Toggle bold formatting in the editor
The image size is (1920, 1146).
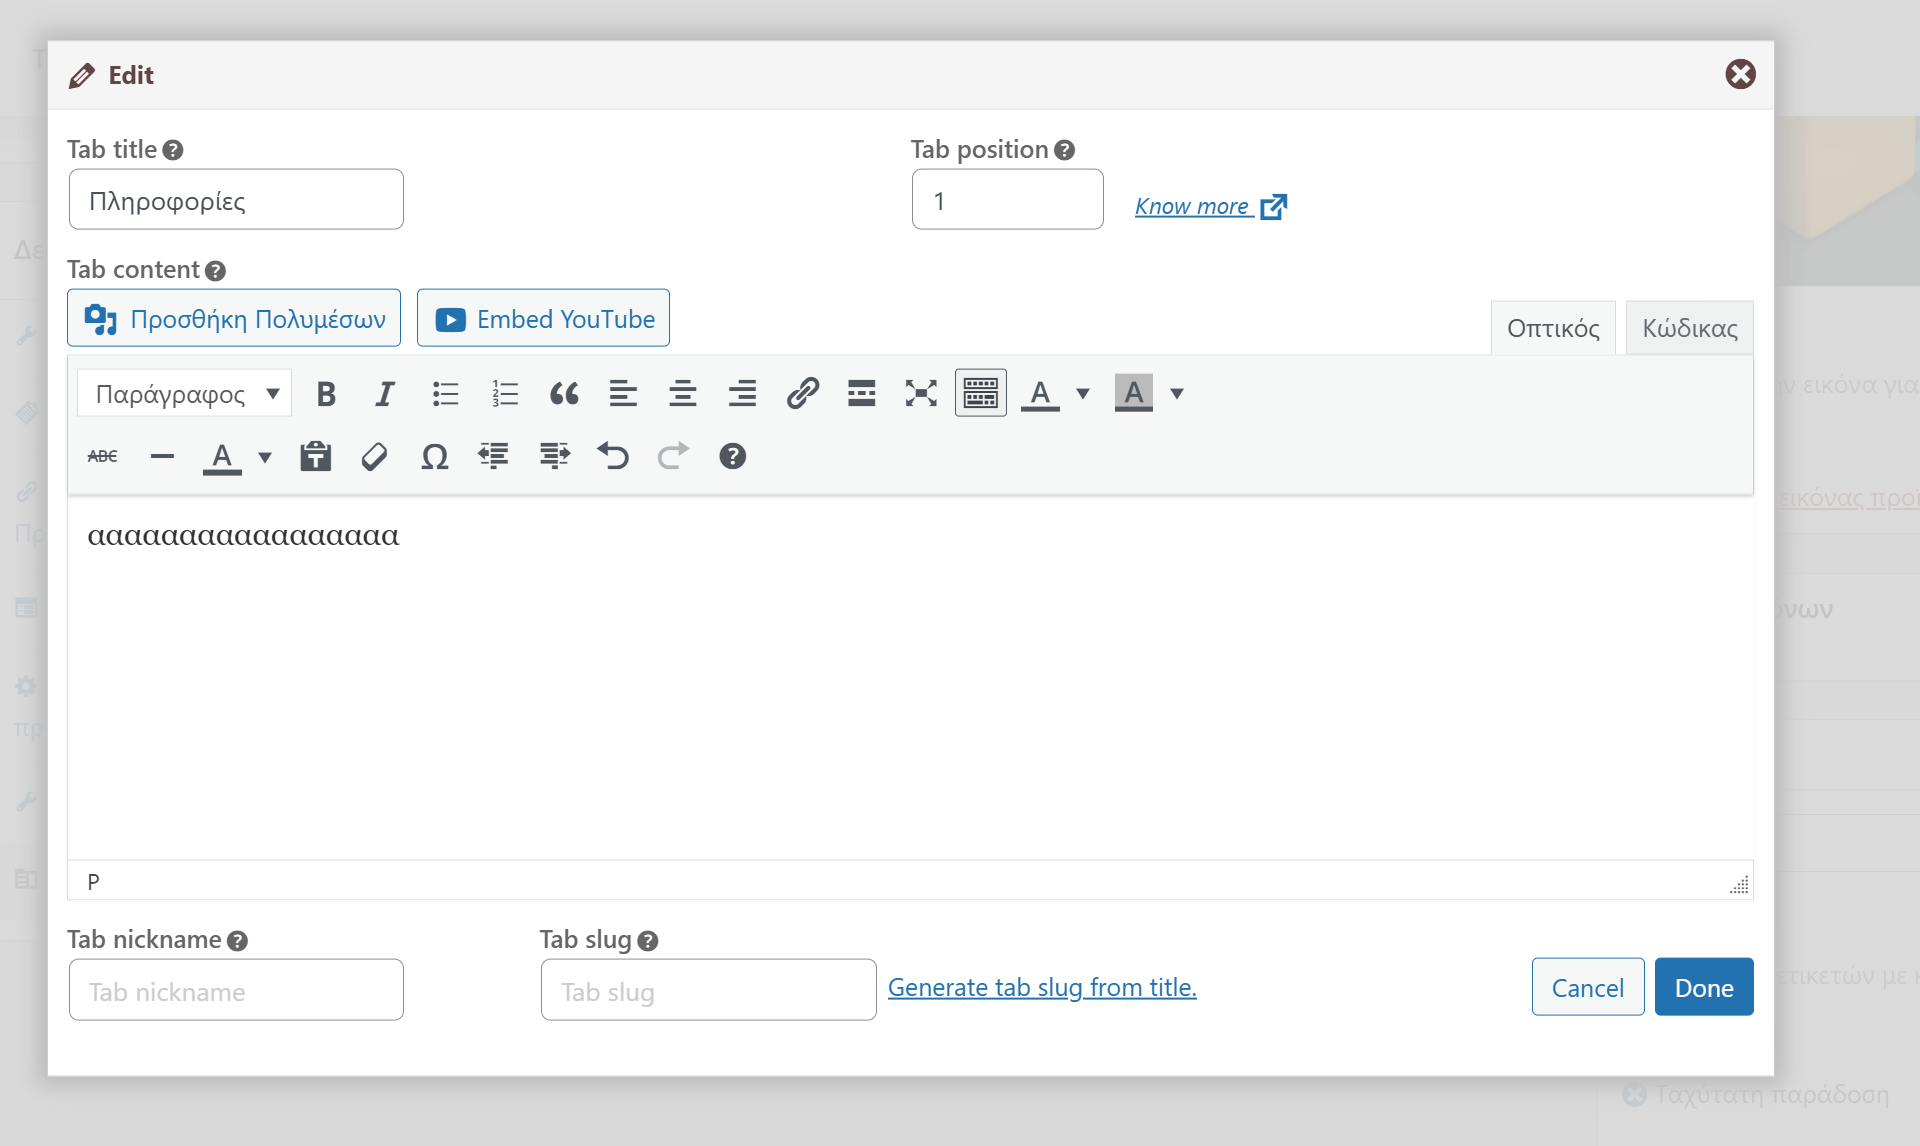coord(326,394)
